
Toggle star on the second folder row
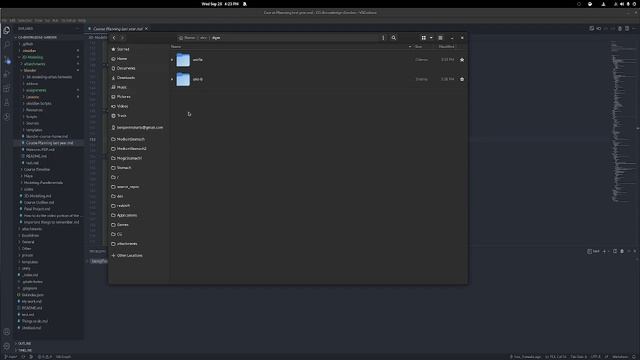(x=462, y=79)
